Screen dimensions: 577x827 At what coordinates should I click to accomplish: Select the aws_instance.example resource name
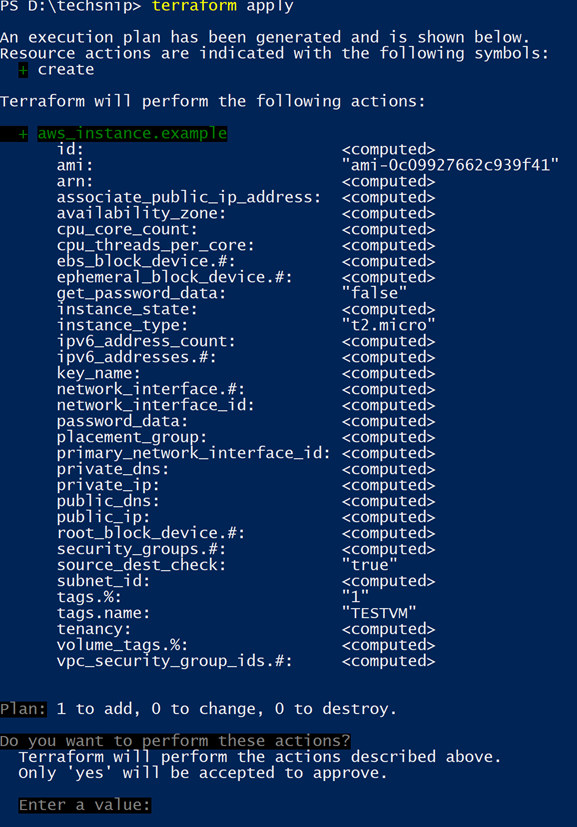132,133
